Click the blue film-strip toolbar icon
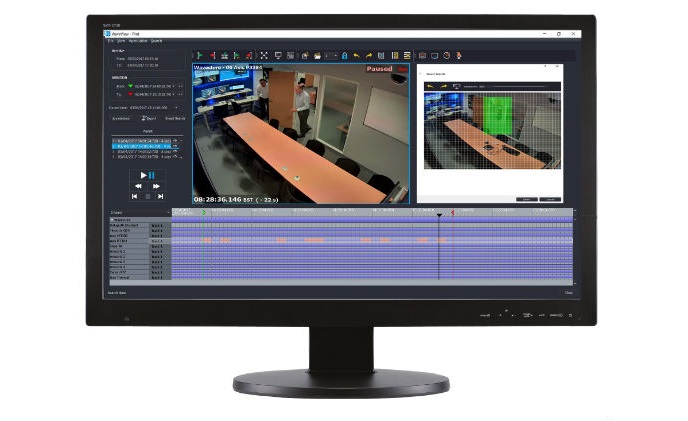The height and width of the screenshot is (421, 688). pyautogui.click(x=381, y=56)
